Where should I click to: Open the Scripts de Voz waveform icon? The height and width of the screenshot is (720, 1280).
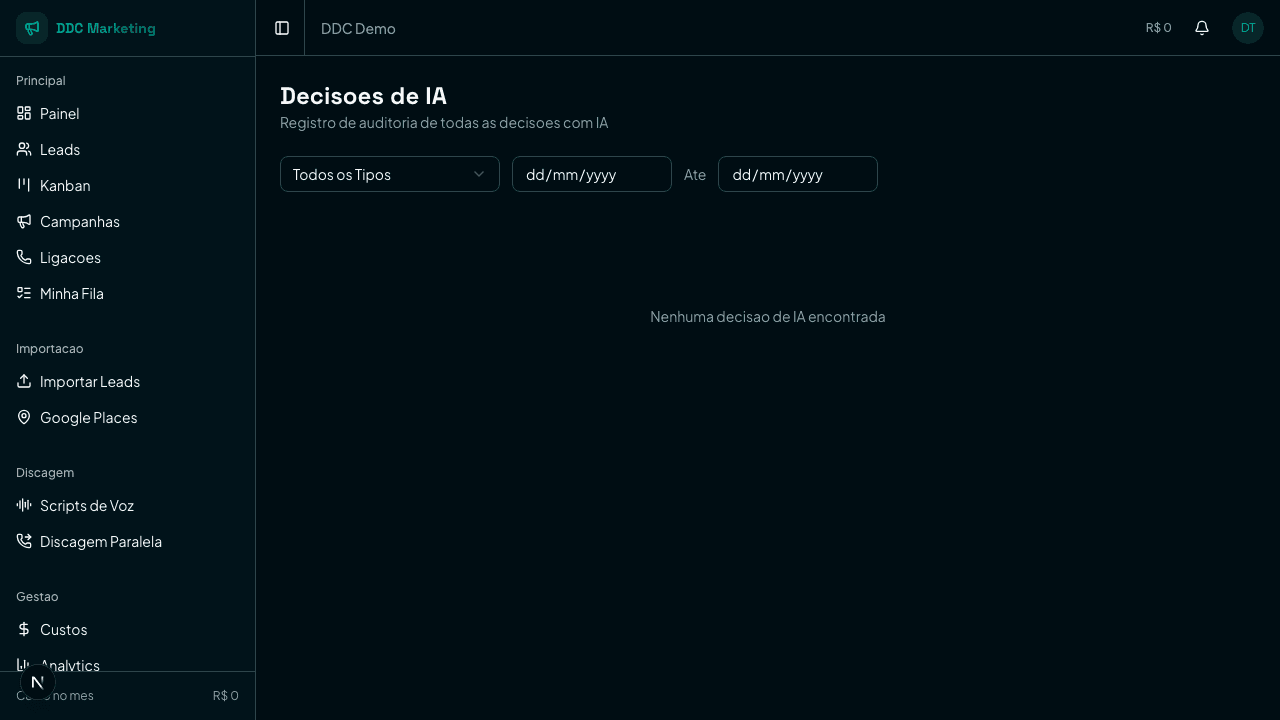[24, 505]
